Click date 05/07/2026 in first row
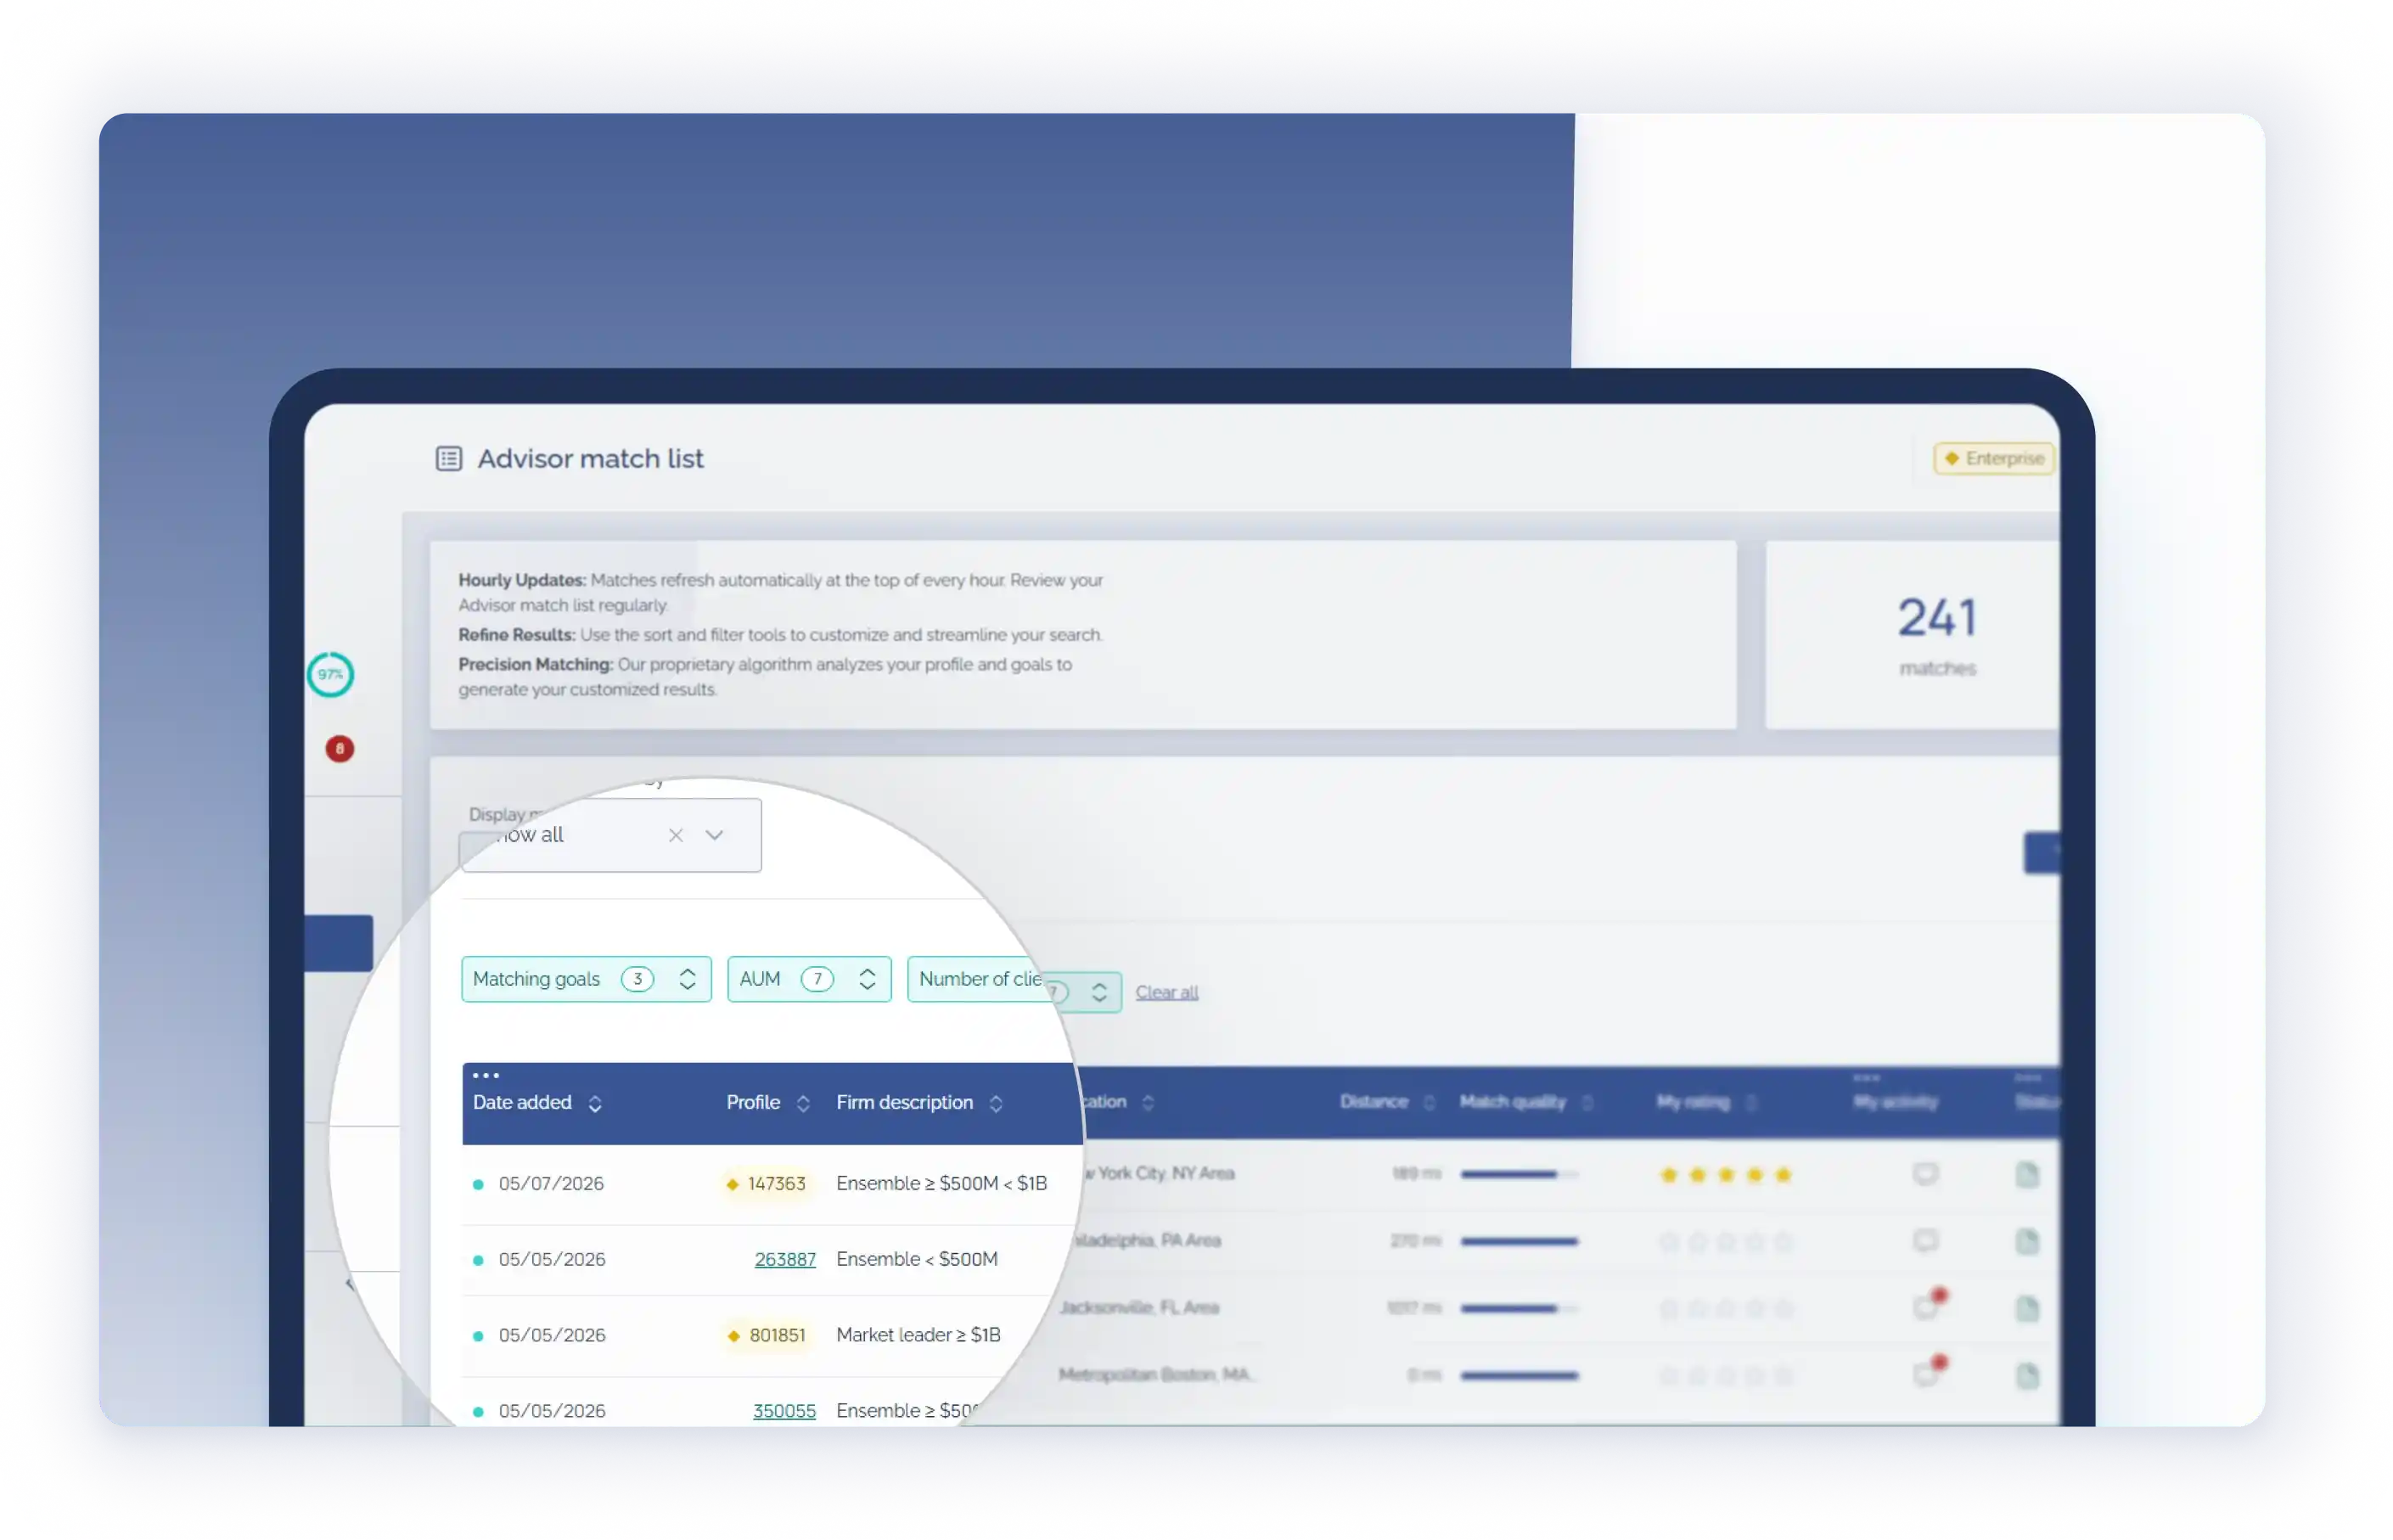Image resolution: width=2393 pixels, height=1540 pixels. click(x=551, y=1184)
